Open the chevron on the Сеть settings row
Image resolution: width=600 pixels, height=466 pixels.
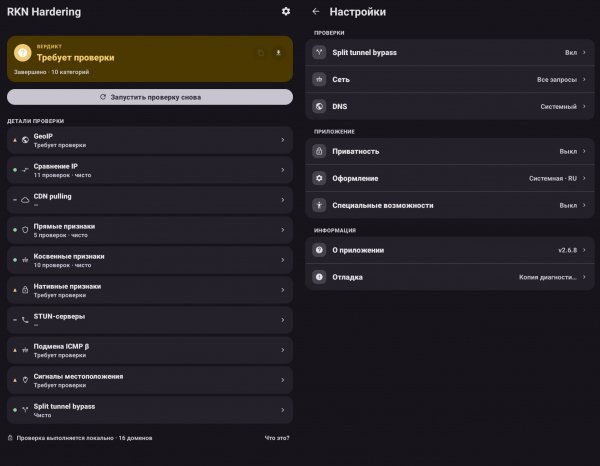[x=584, y=80]
